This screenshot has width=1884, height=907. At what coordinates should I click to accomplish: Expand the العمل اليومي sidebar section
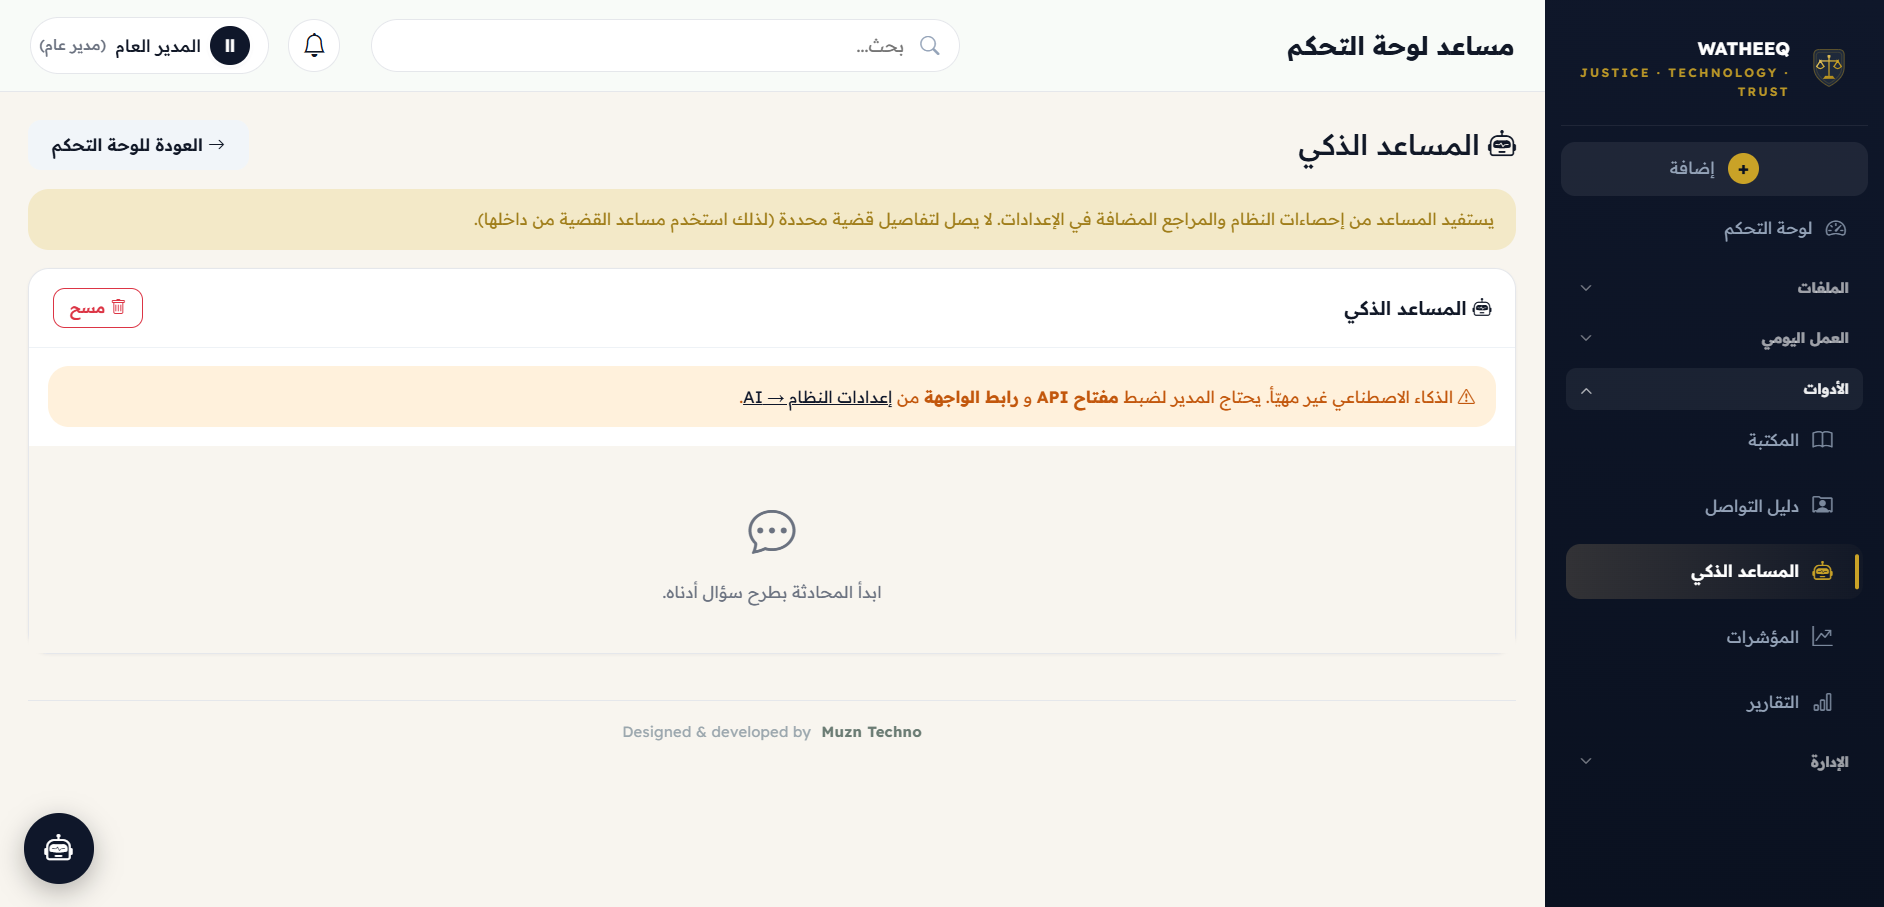click(x=1714, y=338)
